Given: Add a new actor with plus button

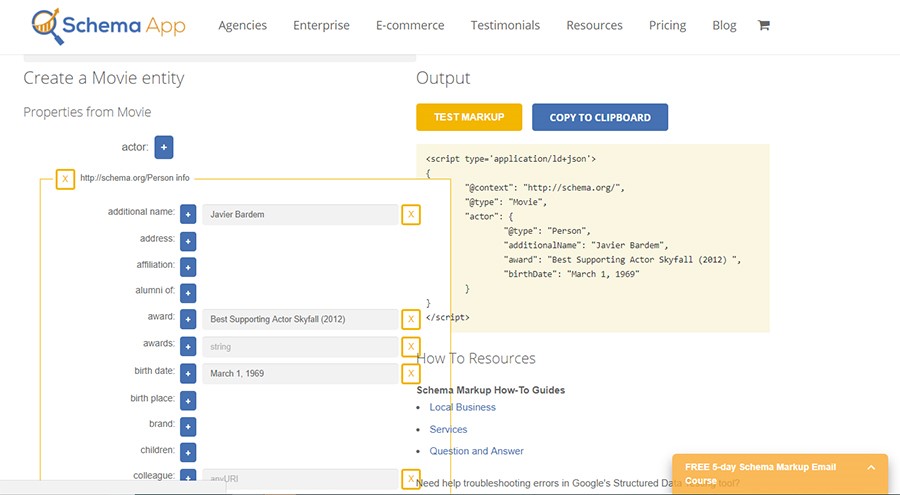Looking at the screenshot, I should pyautogui.click(x=164, y=147).
